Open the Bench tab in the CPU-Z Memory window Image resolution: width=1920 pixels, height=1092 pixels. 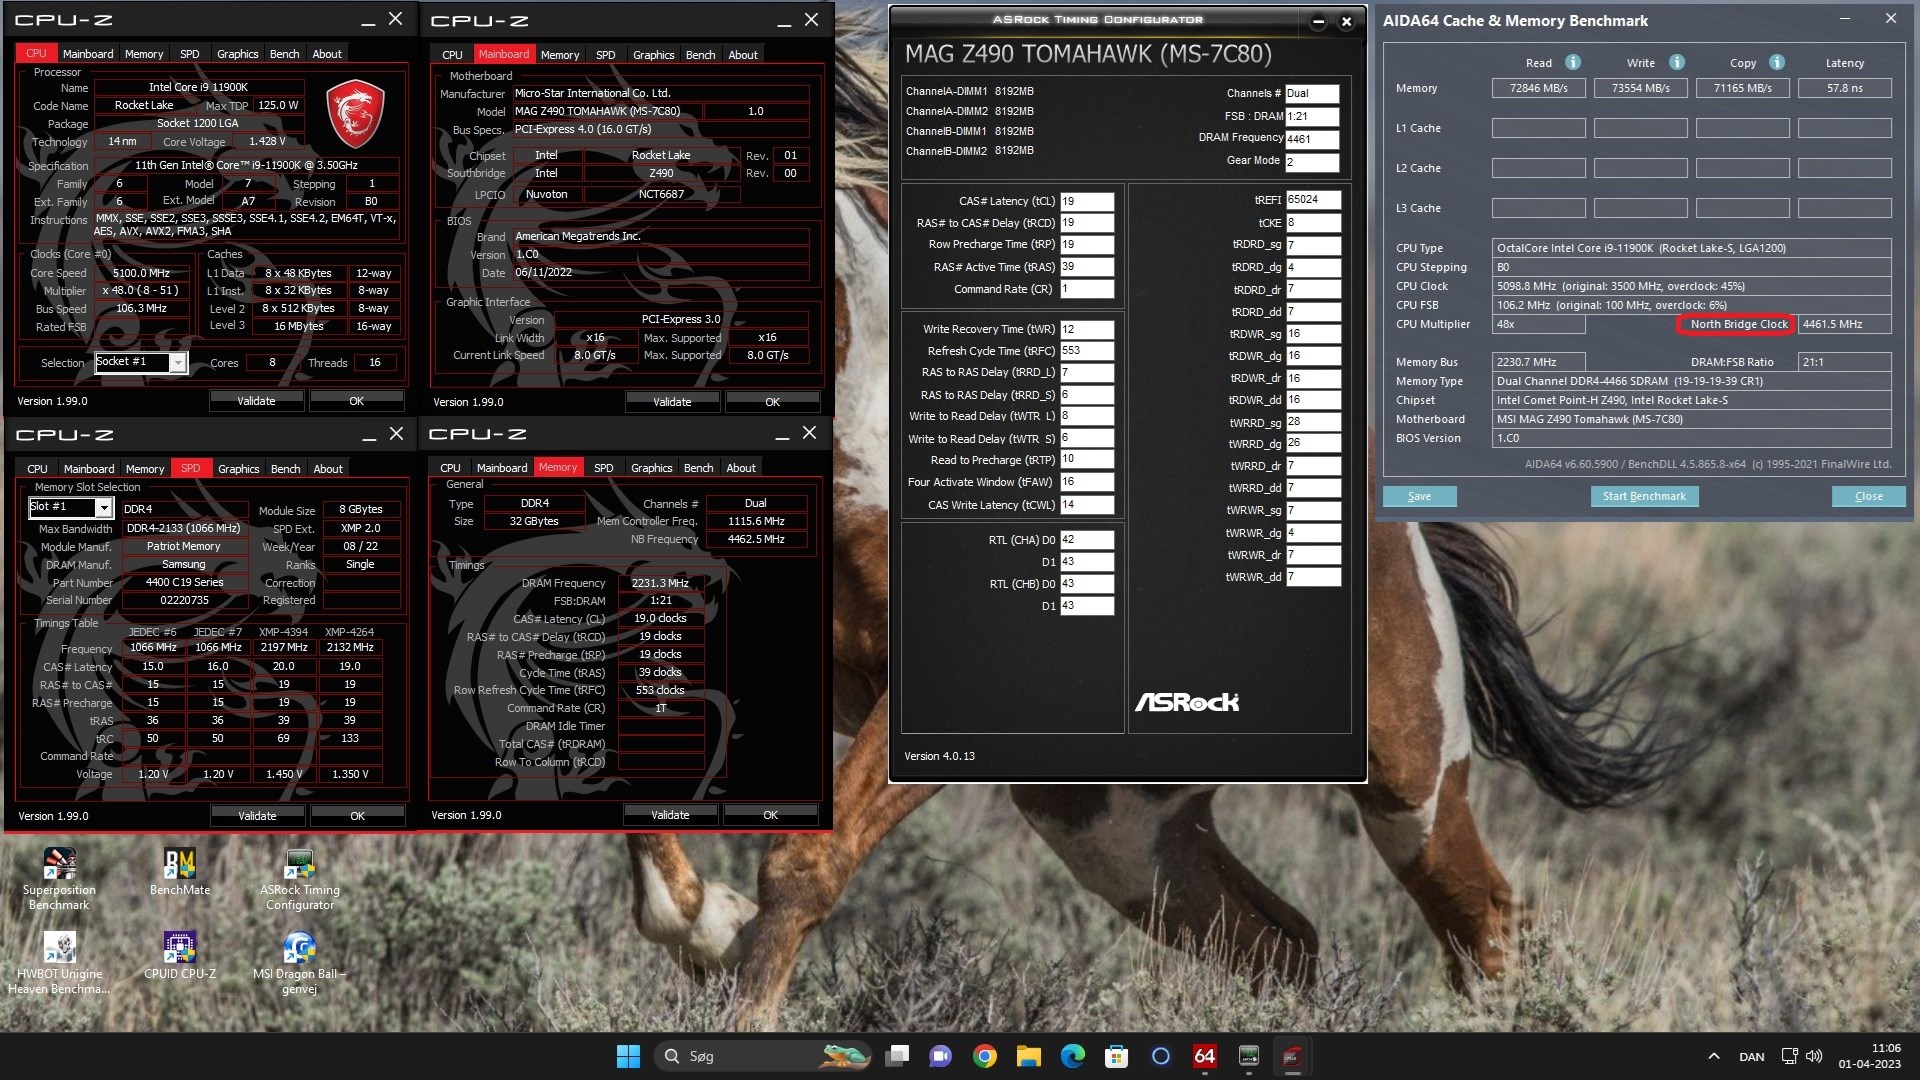pos(698,468)
